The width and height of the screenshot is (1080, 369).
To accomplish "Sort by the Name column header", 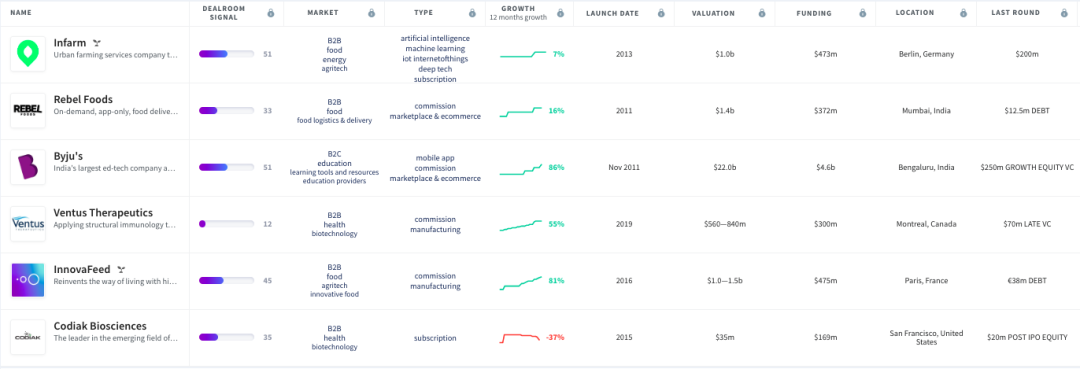I will pos(21,13).
